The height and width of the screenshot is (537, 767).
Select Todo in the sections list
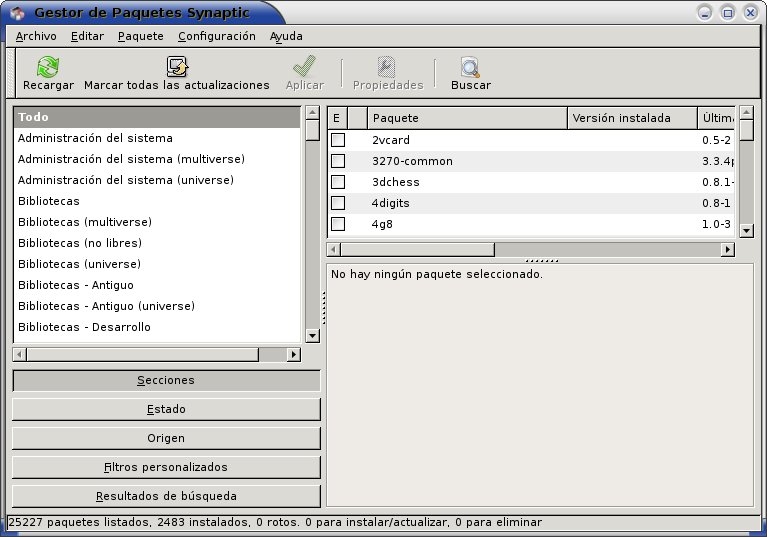157,117
